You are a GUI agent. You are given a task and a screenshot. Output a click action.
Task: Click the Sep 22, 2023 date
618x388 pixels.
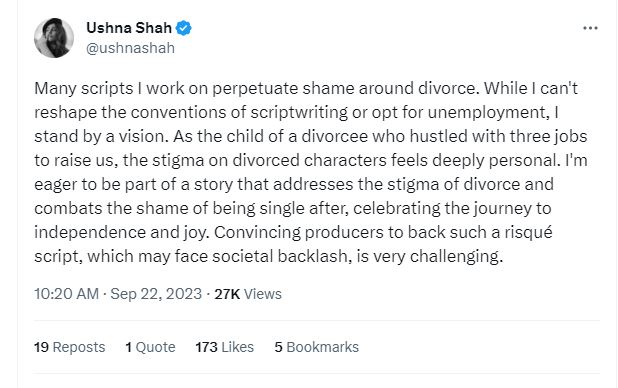[156, 294]
